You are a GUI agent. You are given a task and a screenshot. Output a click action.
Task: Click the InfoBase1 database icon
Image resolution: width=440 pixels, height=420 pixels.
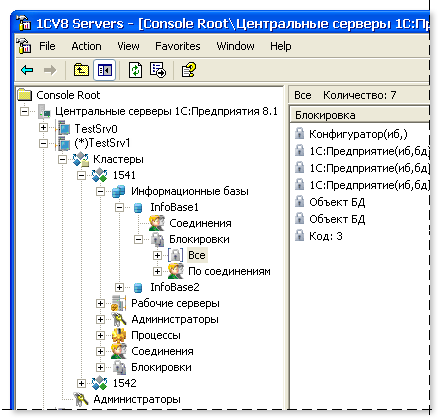[x=138, y=208]
